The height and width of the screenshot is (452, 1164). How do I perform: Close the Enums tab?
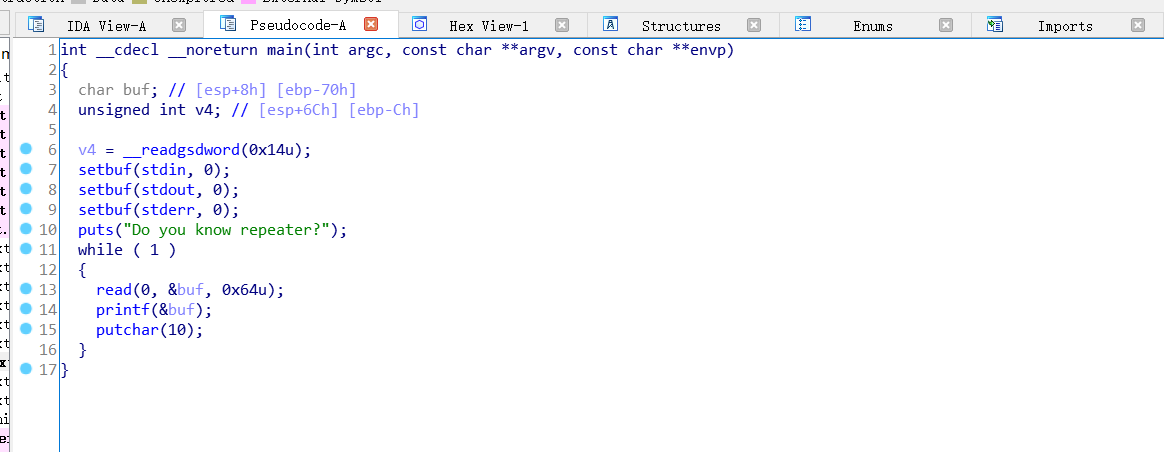click(946, 25)
